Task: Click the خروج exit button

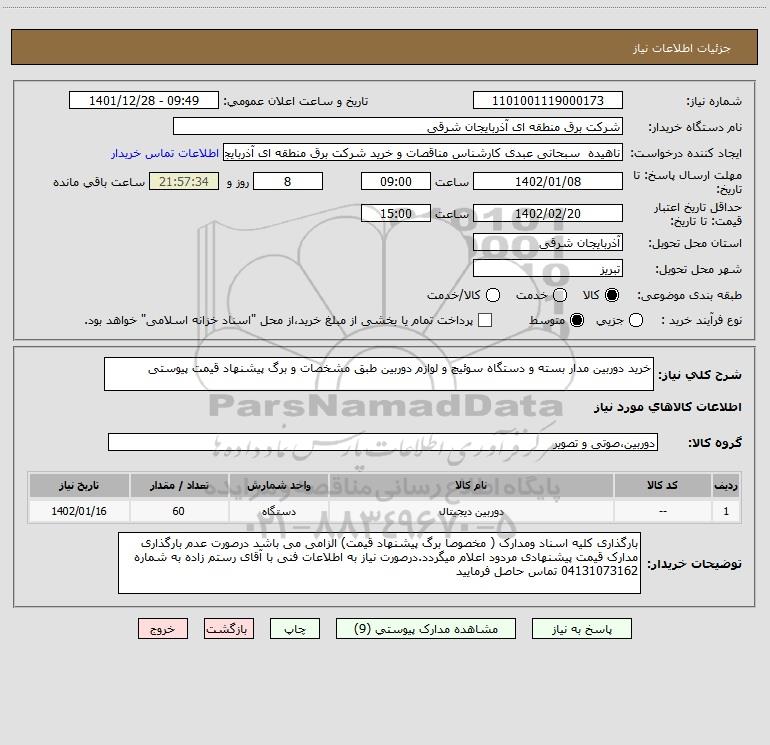Action: coord(163,629)
